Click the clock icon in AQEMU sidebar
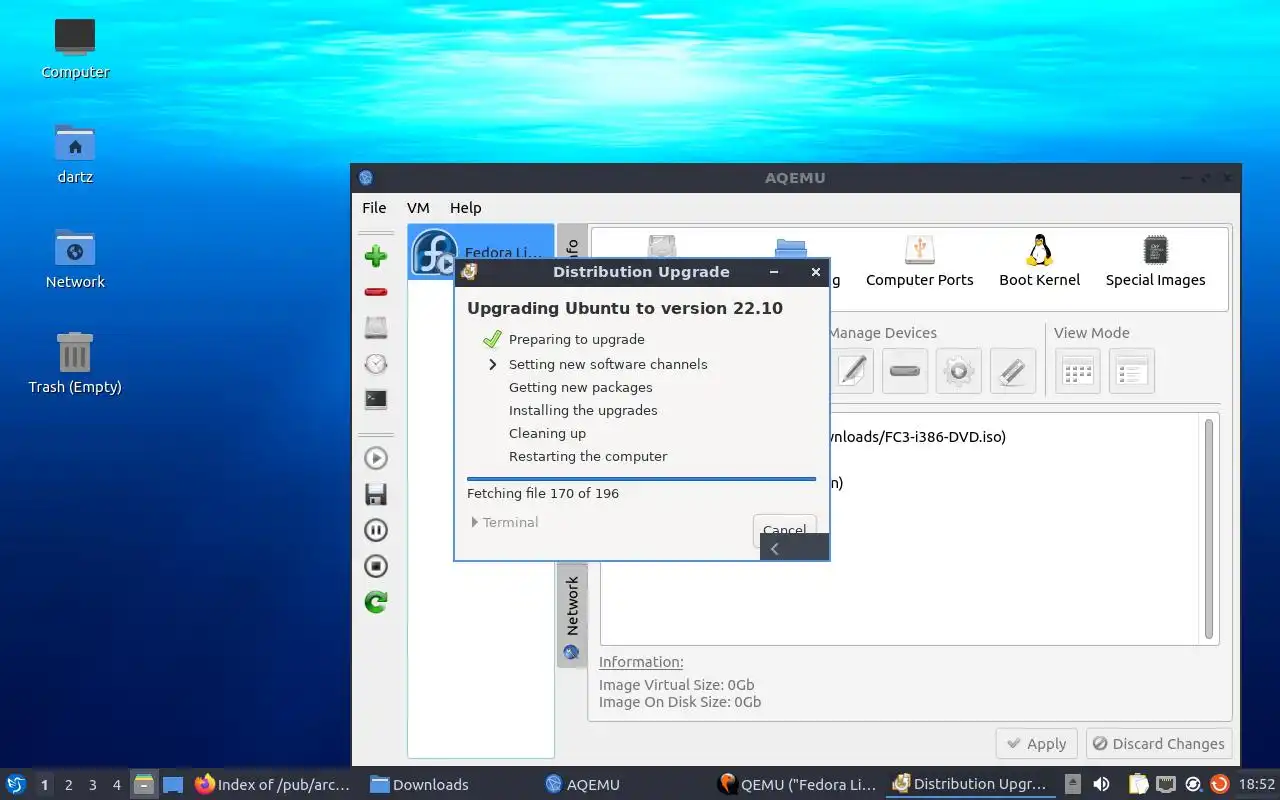The width and height of the screenshot is (1280, 800). point(376,364)
